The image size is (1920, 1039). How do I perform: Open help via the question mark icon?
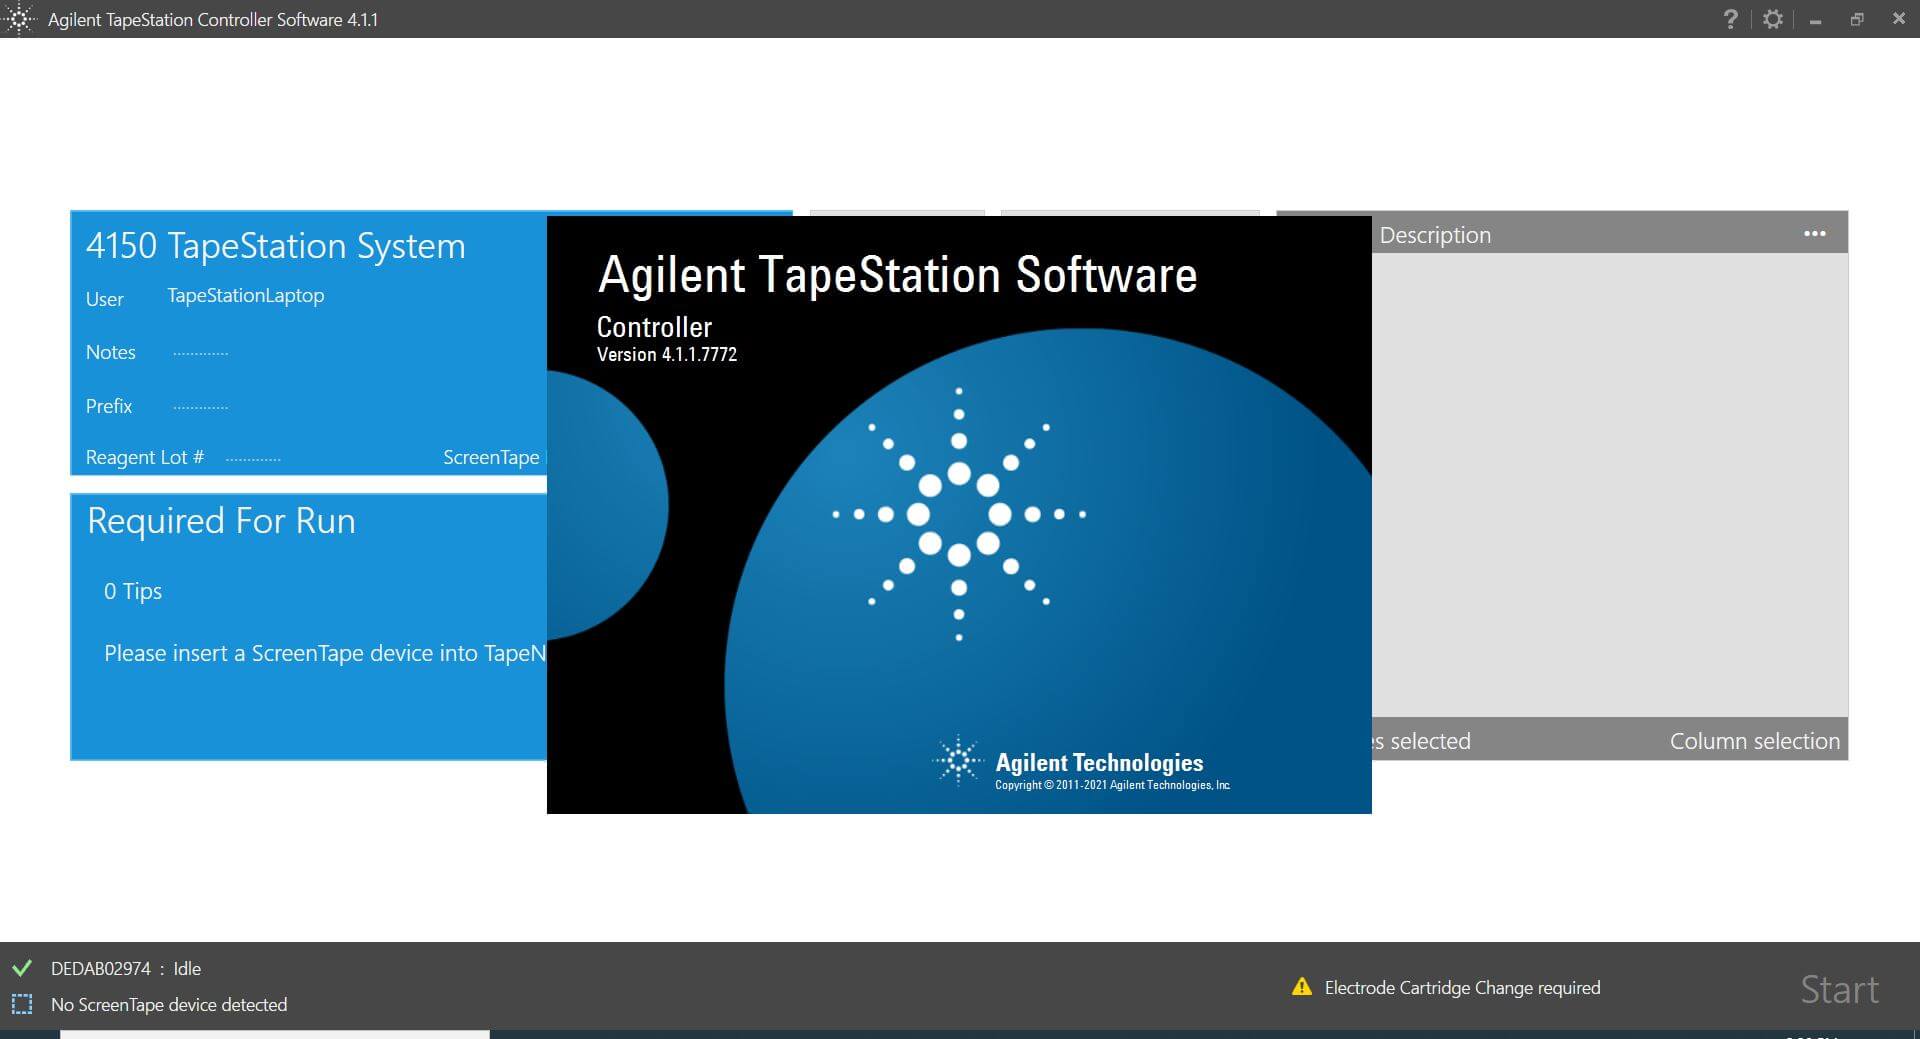point(1730,19)
